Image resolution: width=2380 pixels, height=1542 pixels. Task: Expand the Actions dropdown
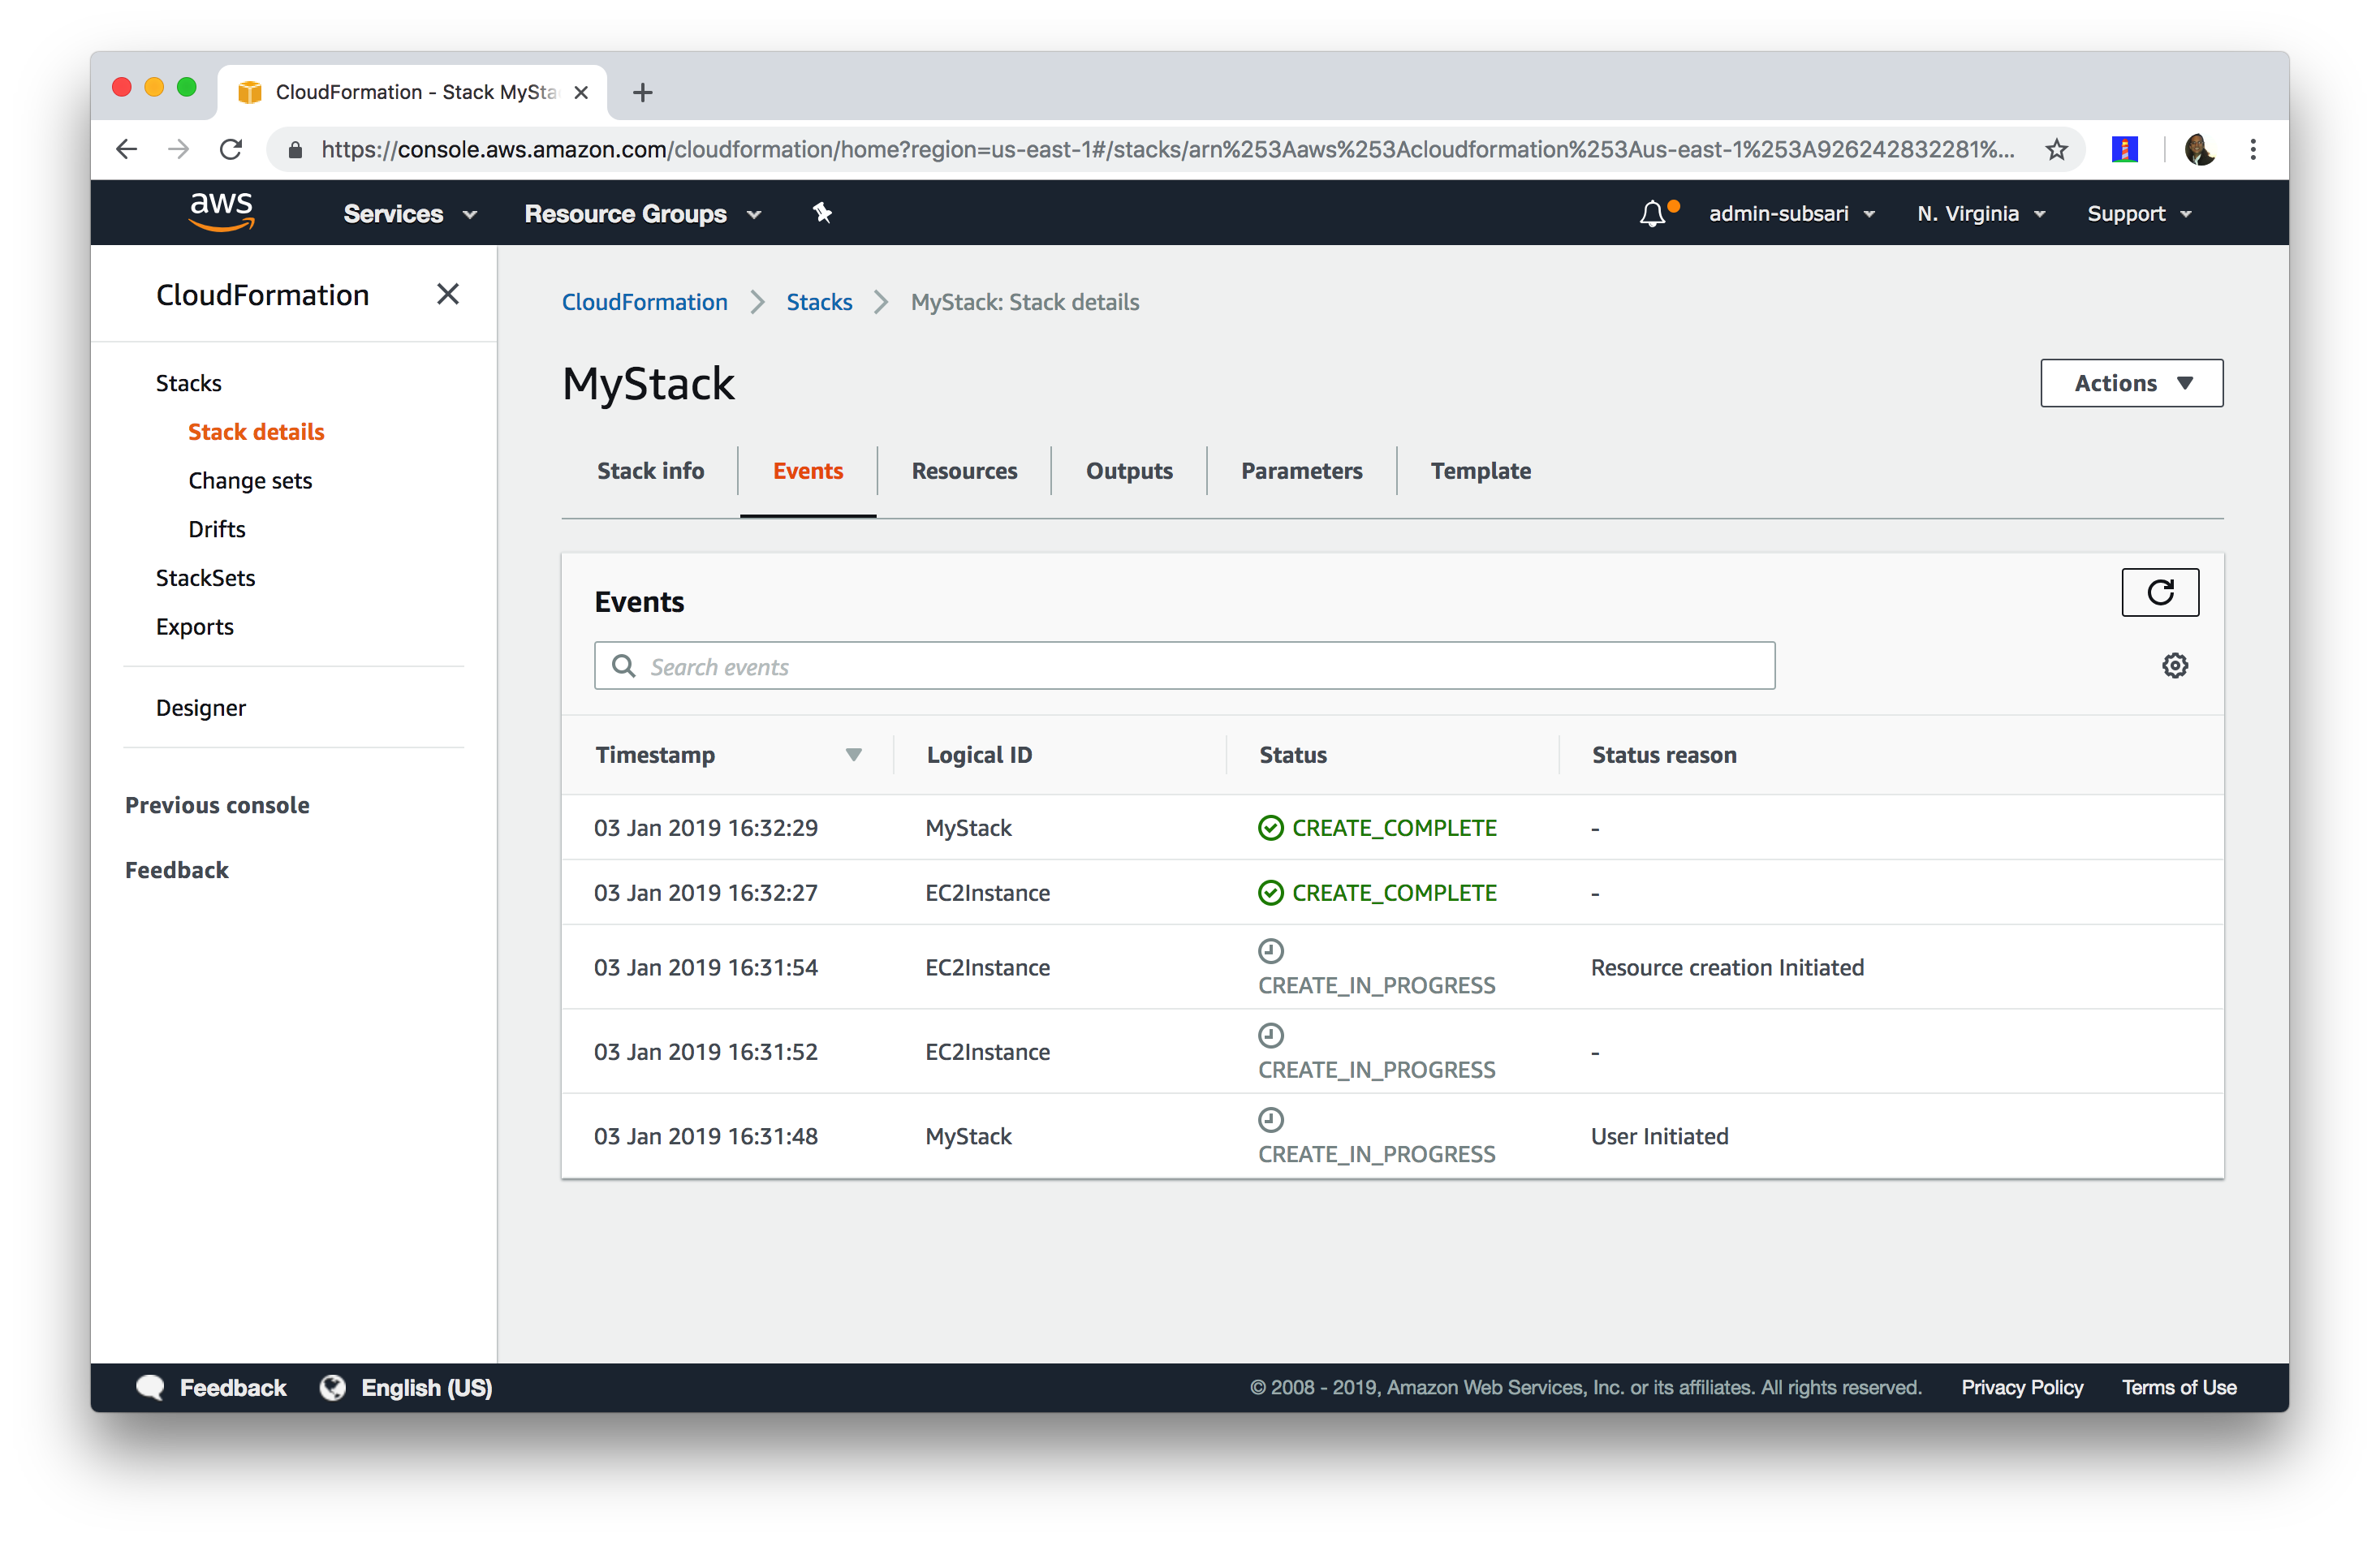click(x=2130, y=383)
